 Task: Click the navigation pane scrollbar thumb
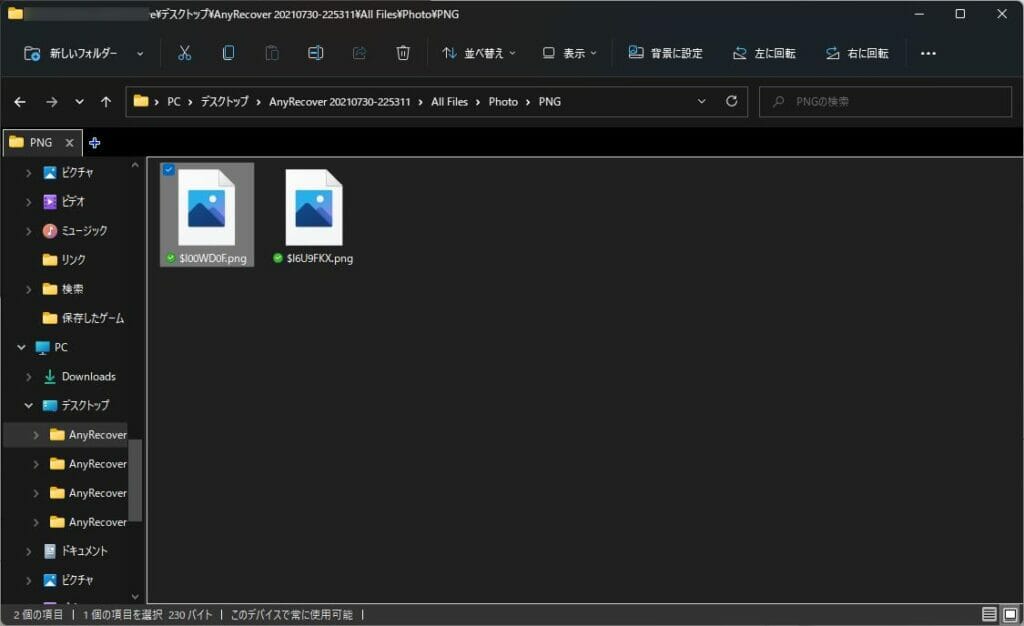tap(135, 480)
